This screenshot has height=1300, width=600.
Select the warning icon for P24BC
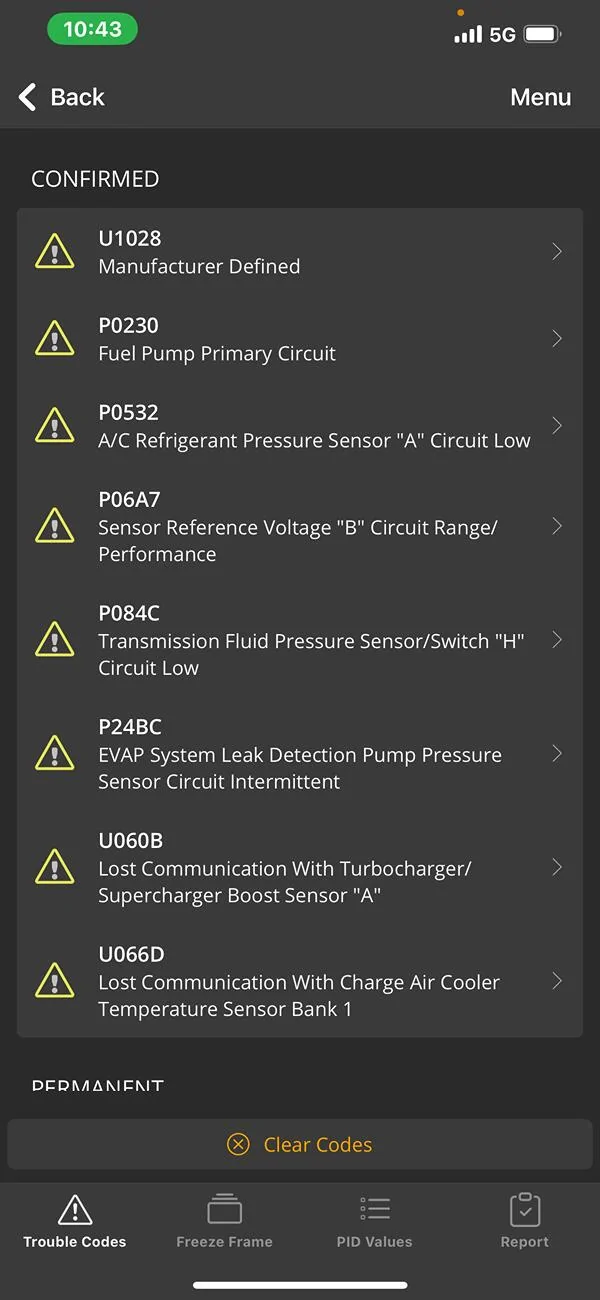point(55,754)
